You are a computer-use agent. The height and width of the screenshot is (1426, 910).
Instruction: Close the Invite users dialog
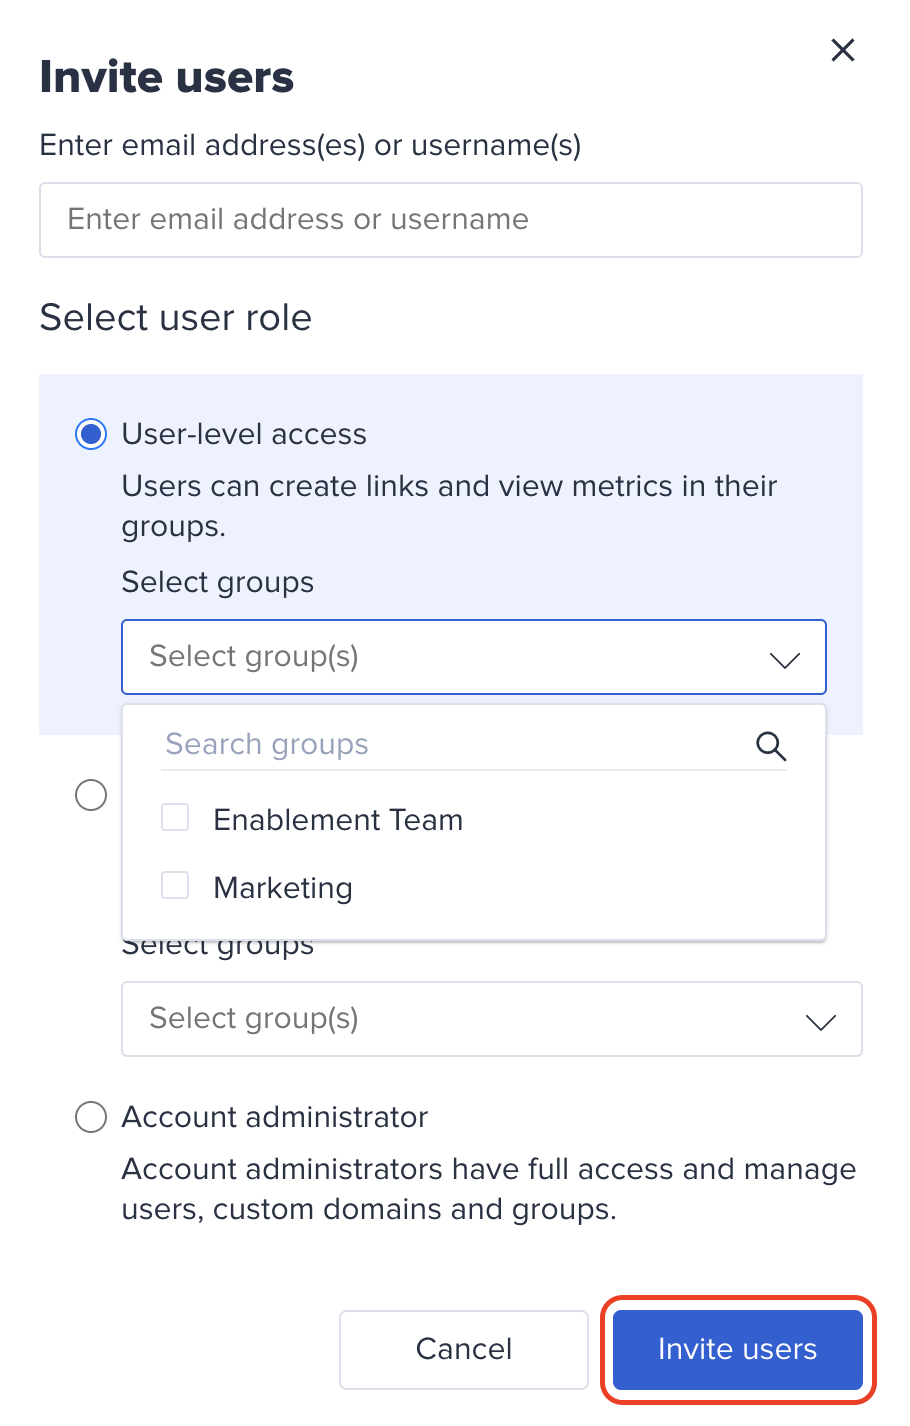click(843, 50)
